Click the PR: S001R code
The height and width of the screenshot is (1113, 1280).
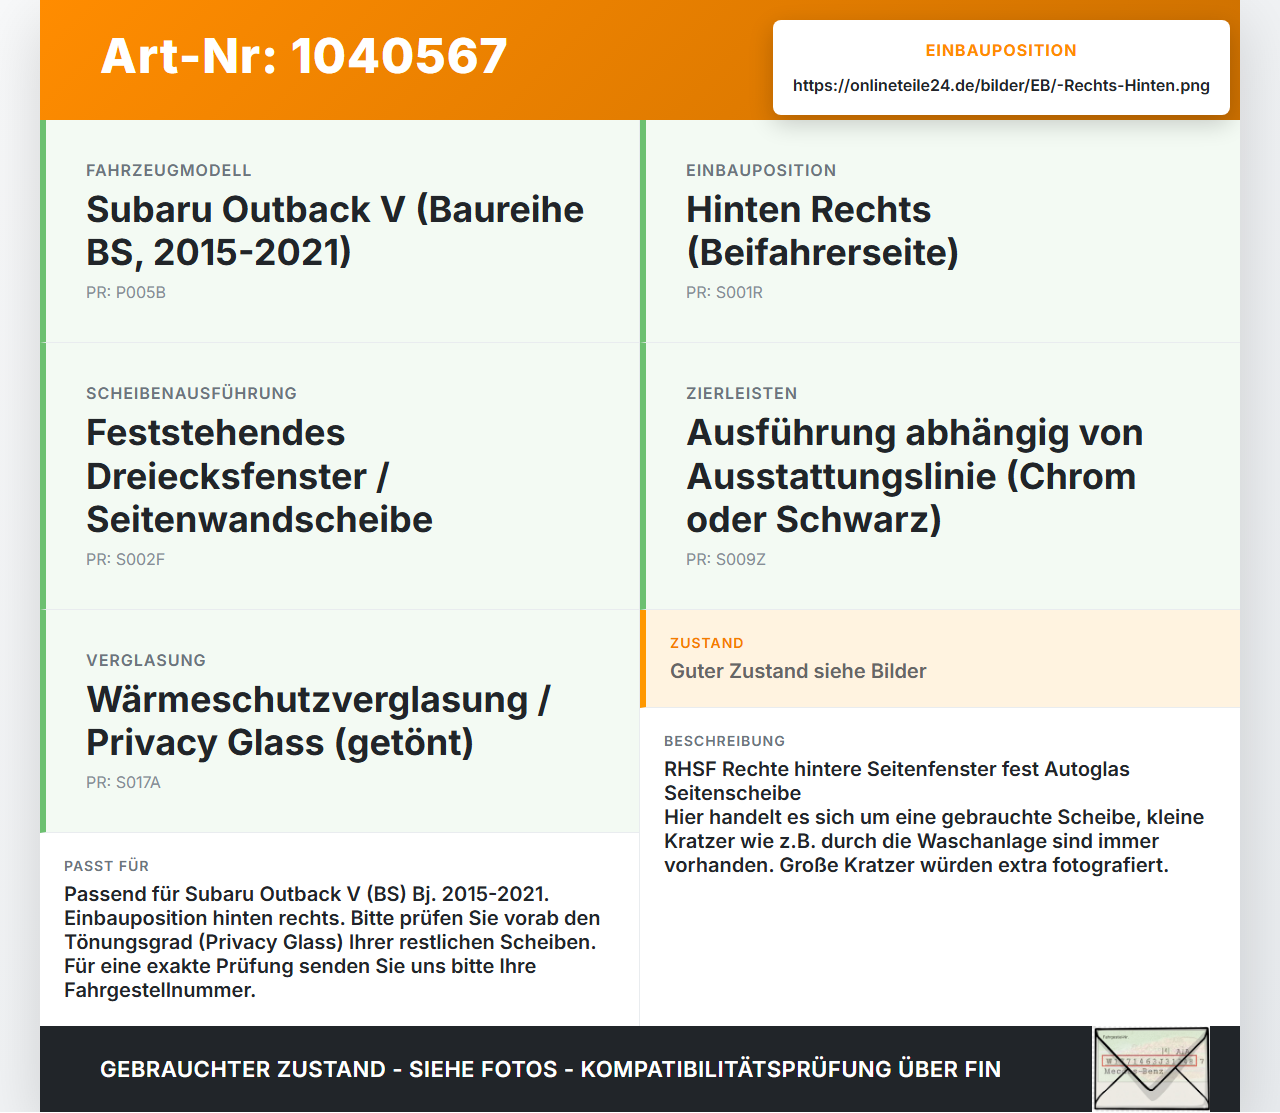pos(724,292)
